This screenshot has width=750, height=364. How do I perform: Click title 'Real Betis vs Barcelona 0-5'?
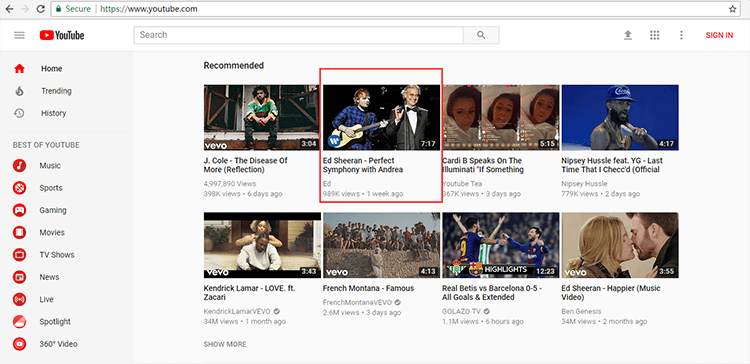pos(492,293)
